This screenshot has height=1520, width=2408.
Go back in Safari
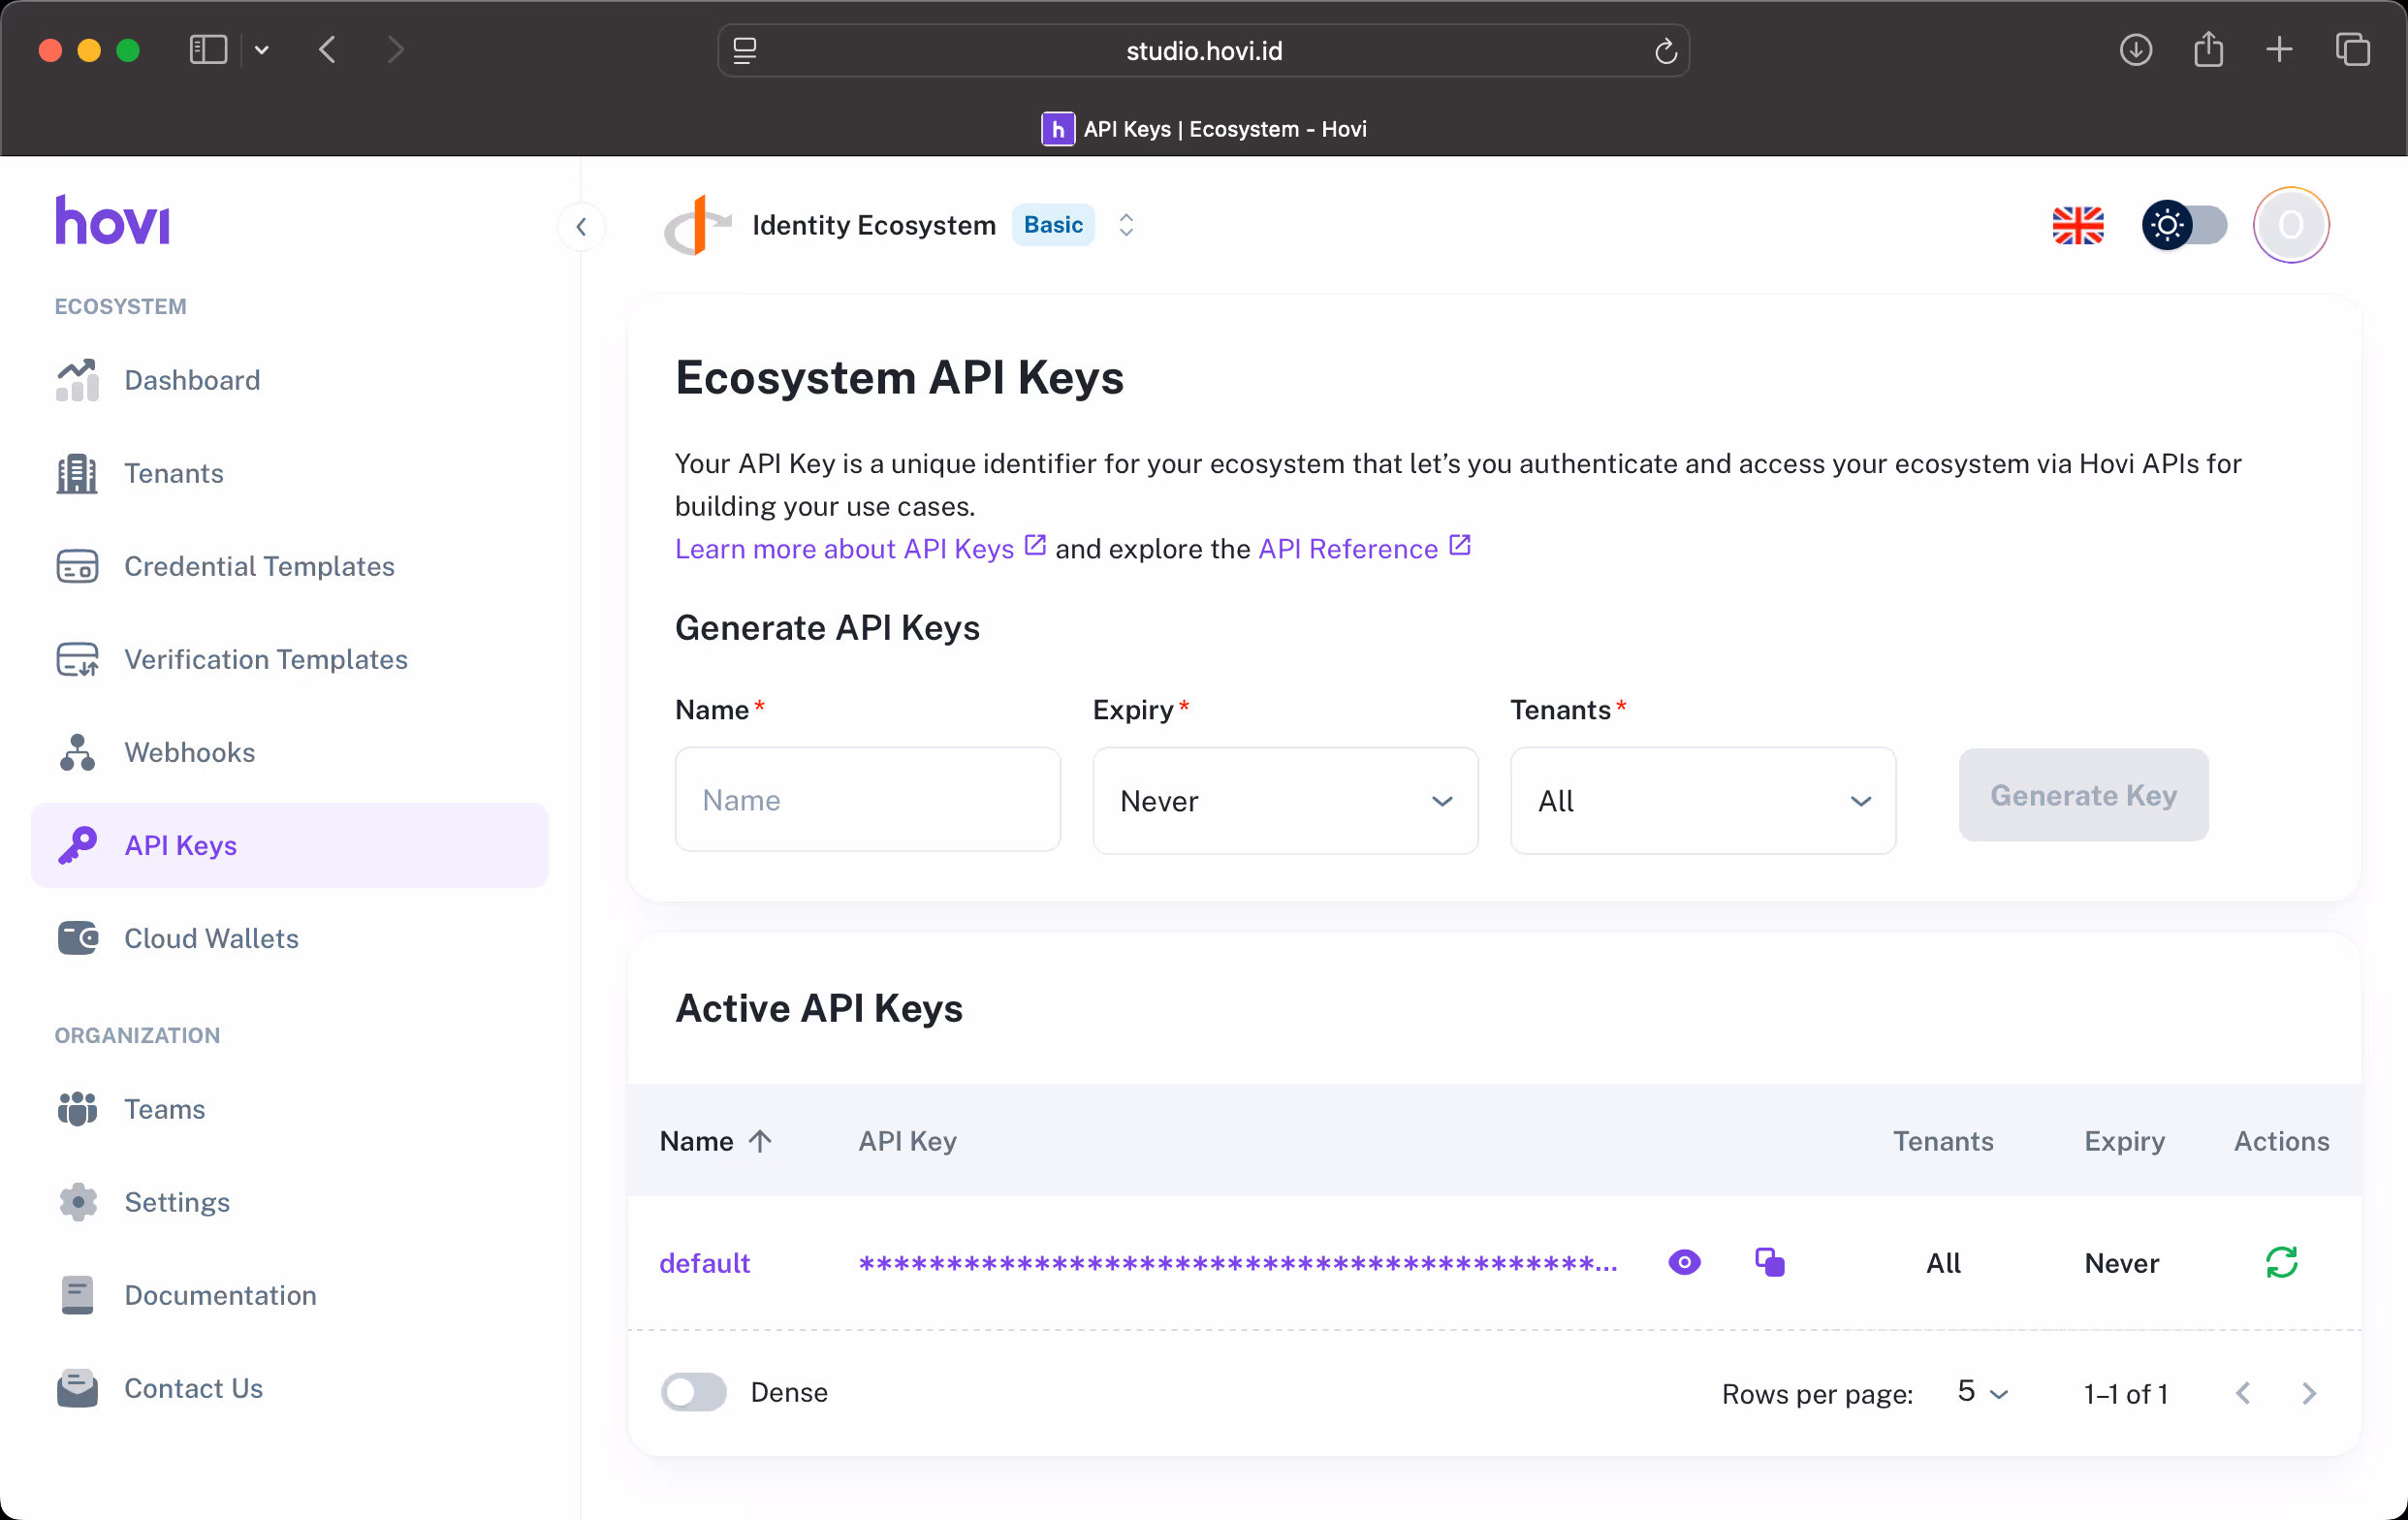click(x=327, y=49)
